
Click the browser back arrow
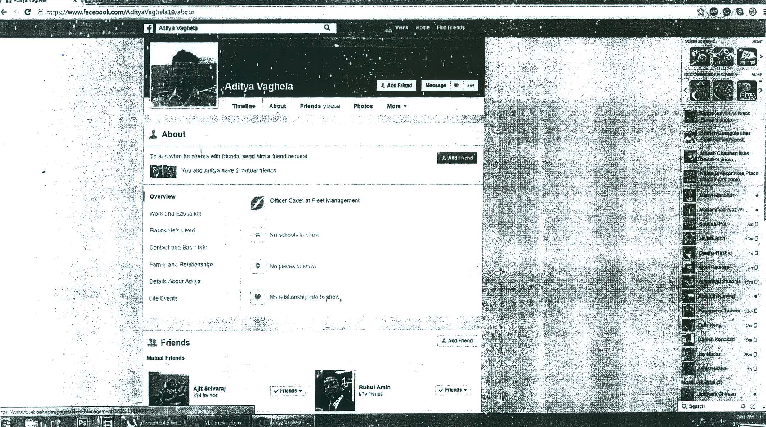4,12
